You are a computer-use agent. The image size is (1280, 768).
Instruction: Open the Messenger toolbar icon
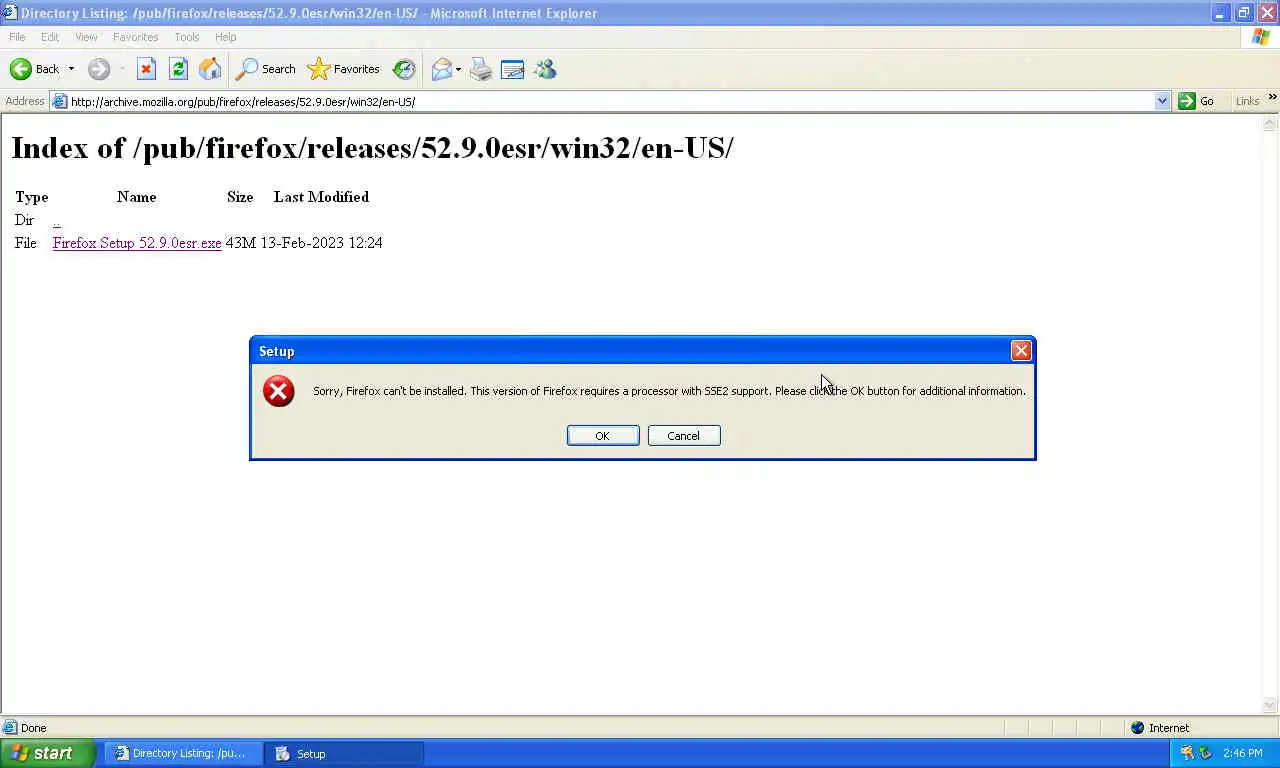point(545,69)
